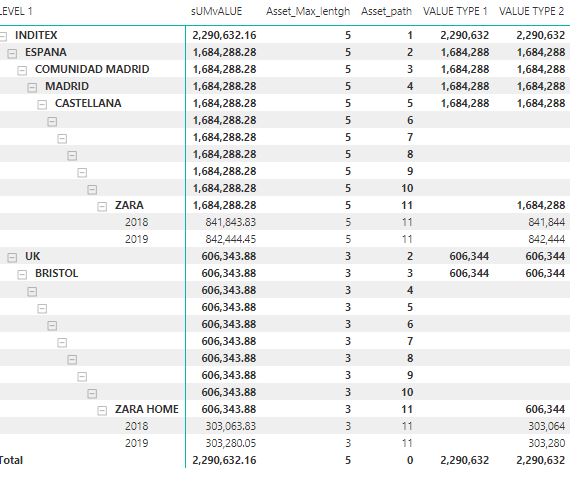Image resolution: width=583 pixels, height=481 pixels.
Task: Collapse the blank 1,684,288.28 row with Asset_path 10
Action: pyautogui.click(x=92, y=190)
